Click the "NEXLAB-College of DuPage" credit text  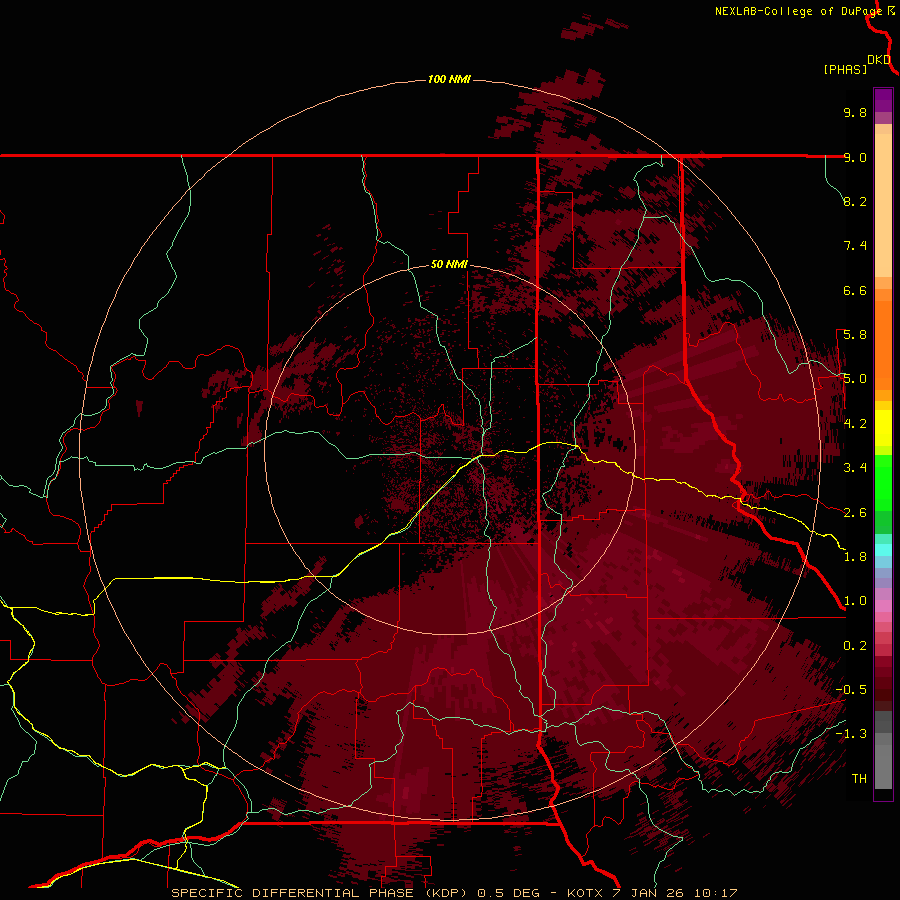(x=799, y=11)
